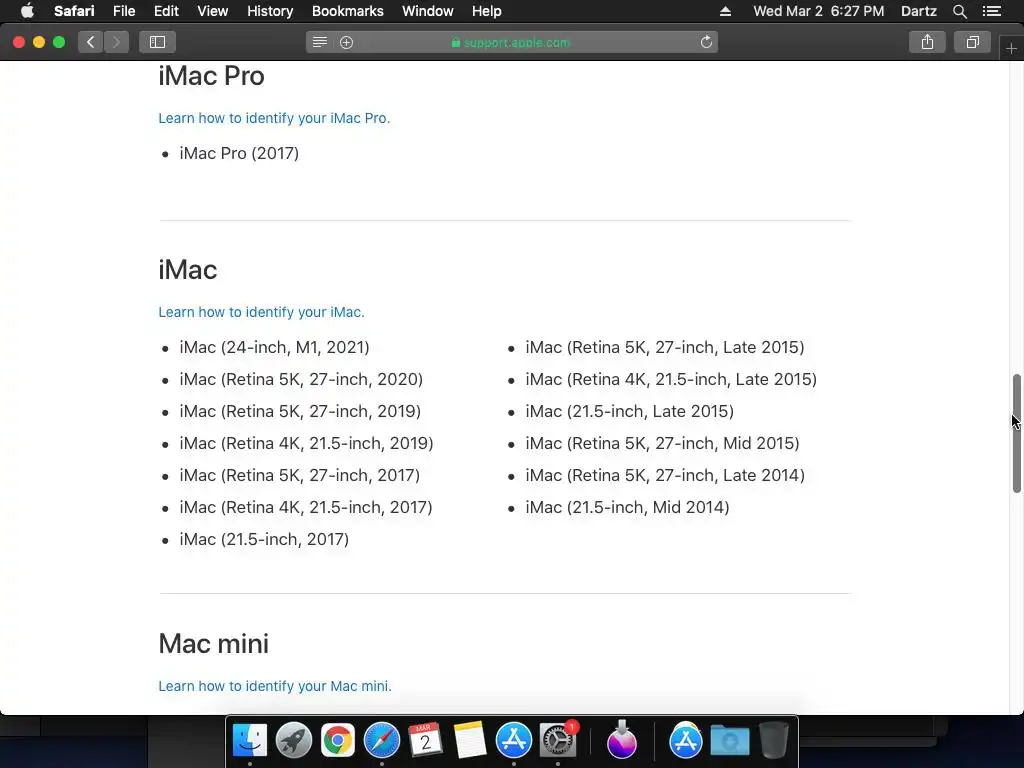This screenshot has height=768, width=1024.
Task: Click 'Learn how to identify your iMac.' link
Action: pos(261,312)
